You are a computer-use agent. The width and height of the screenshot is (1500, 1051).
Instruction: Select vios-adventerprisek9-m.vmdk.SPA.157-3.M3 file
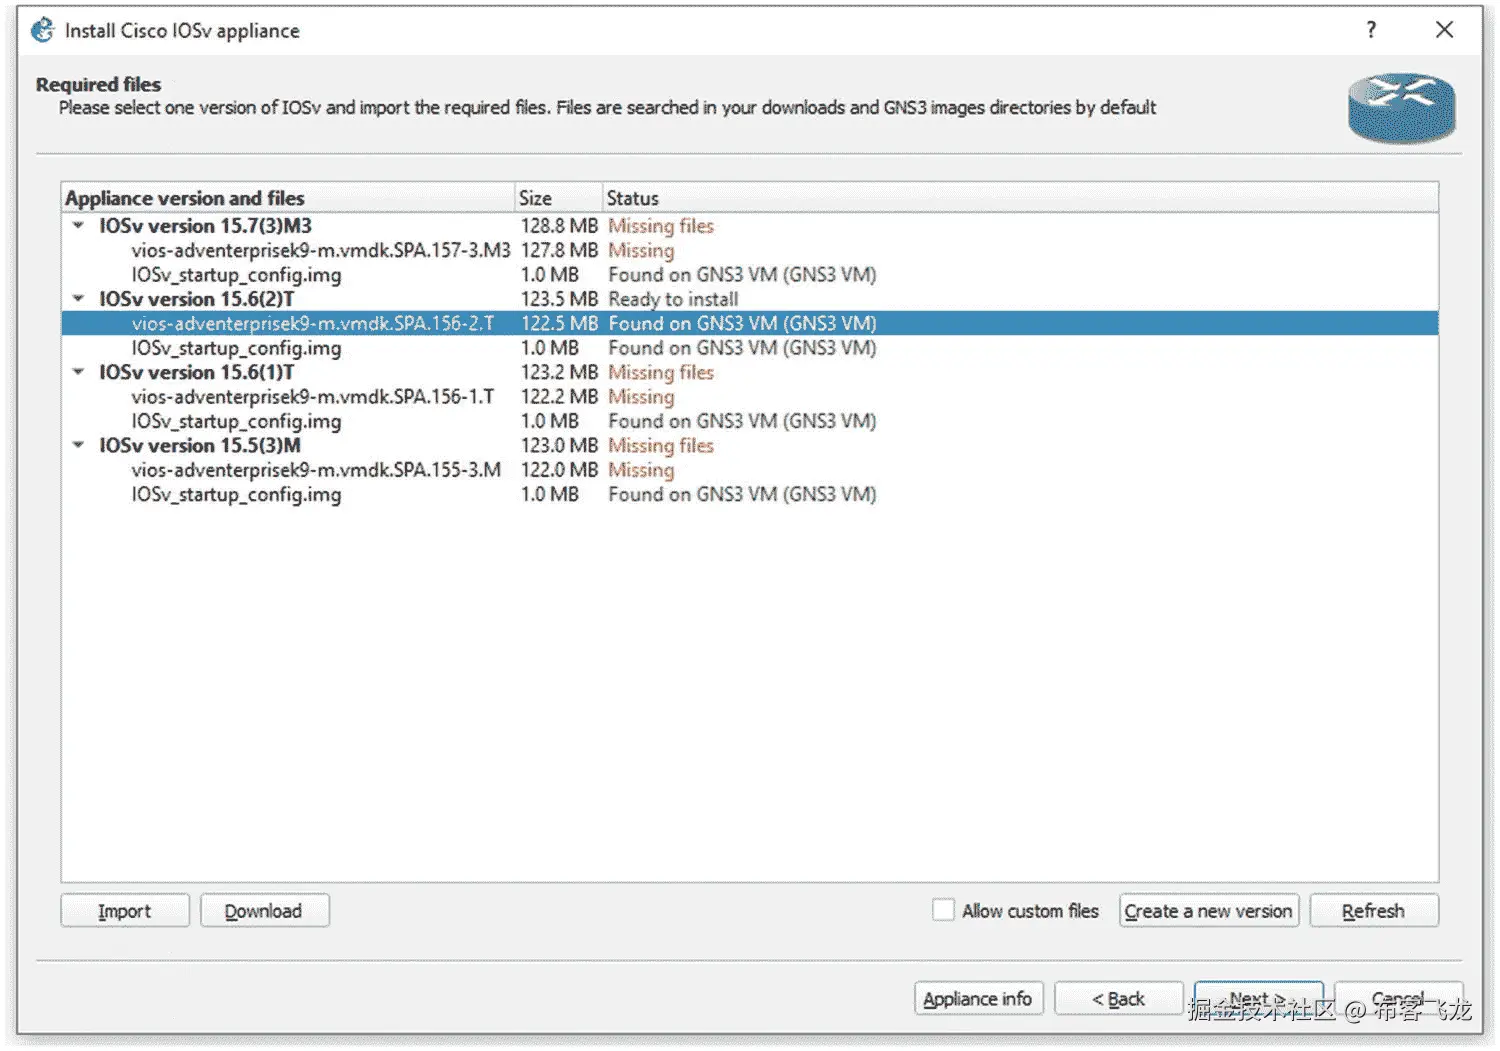point(749,250)
